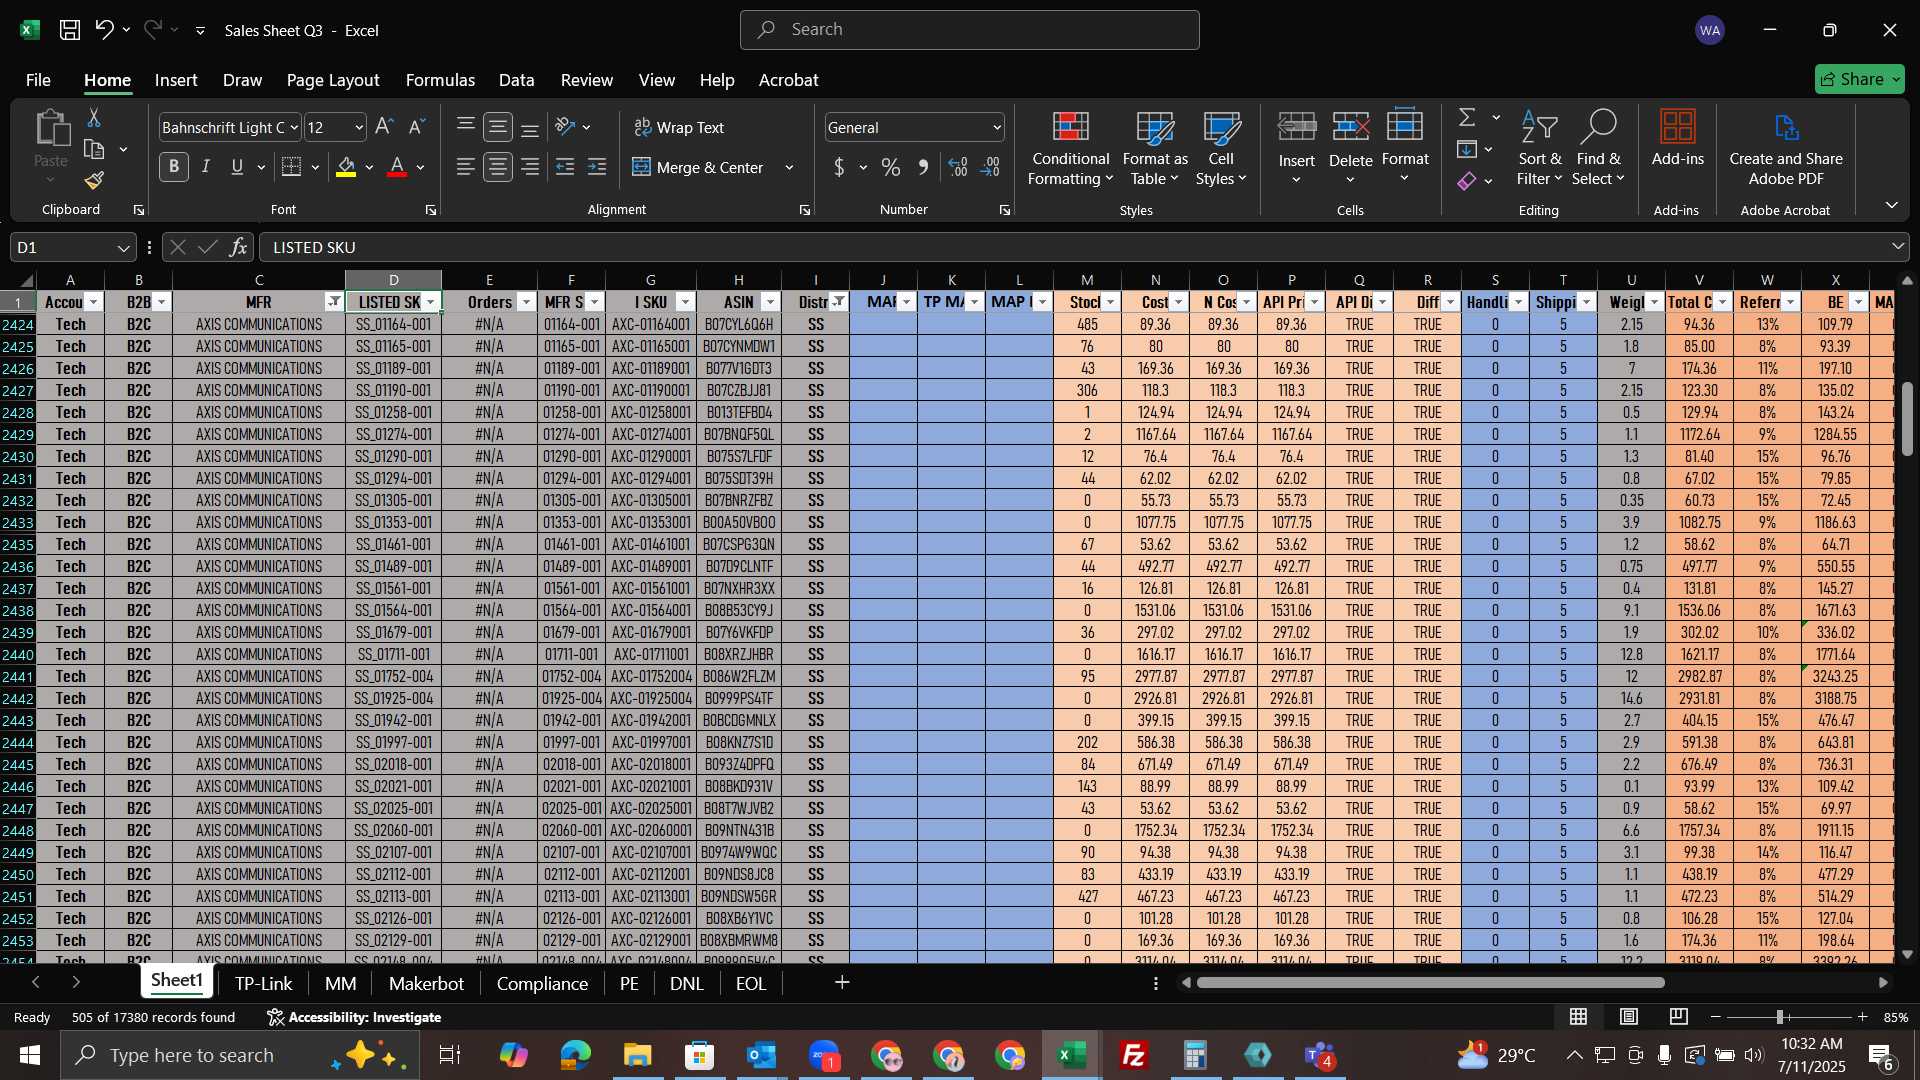Switch to the TP-Link sheet tab
Image resolution: width=1920 pixels, height=1080 pixels.
264,983
